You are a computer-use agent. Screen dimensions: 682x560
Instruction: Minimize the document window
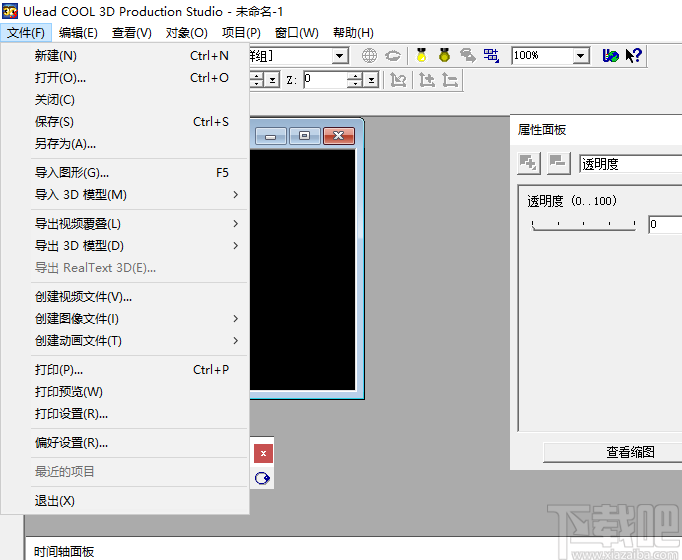click(x=271, y=136)
